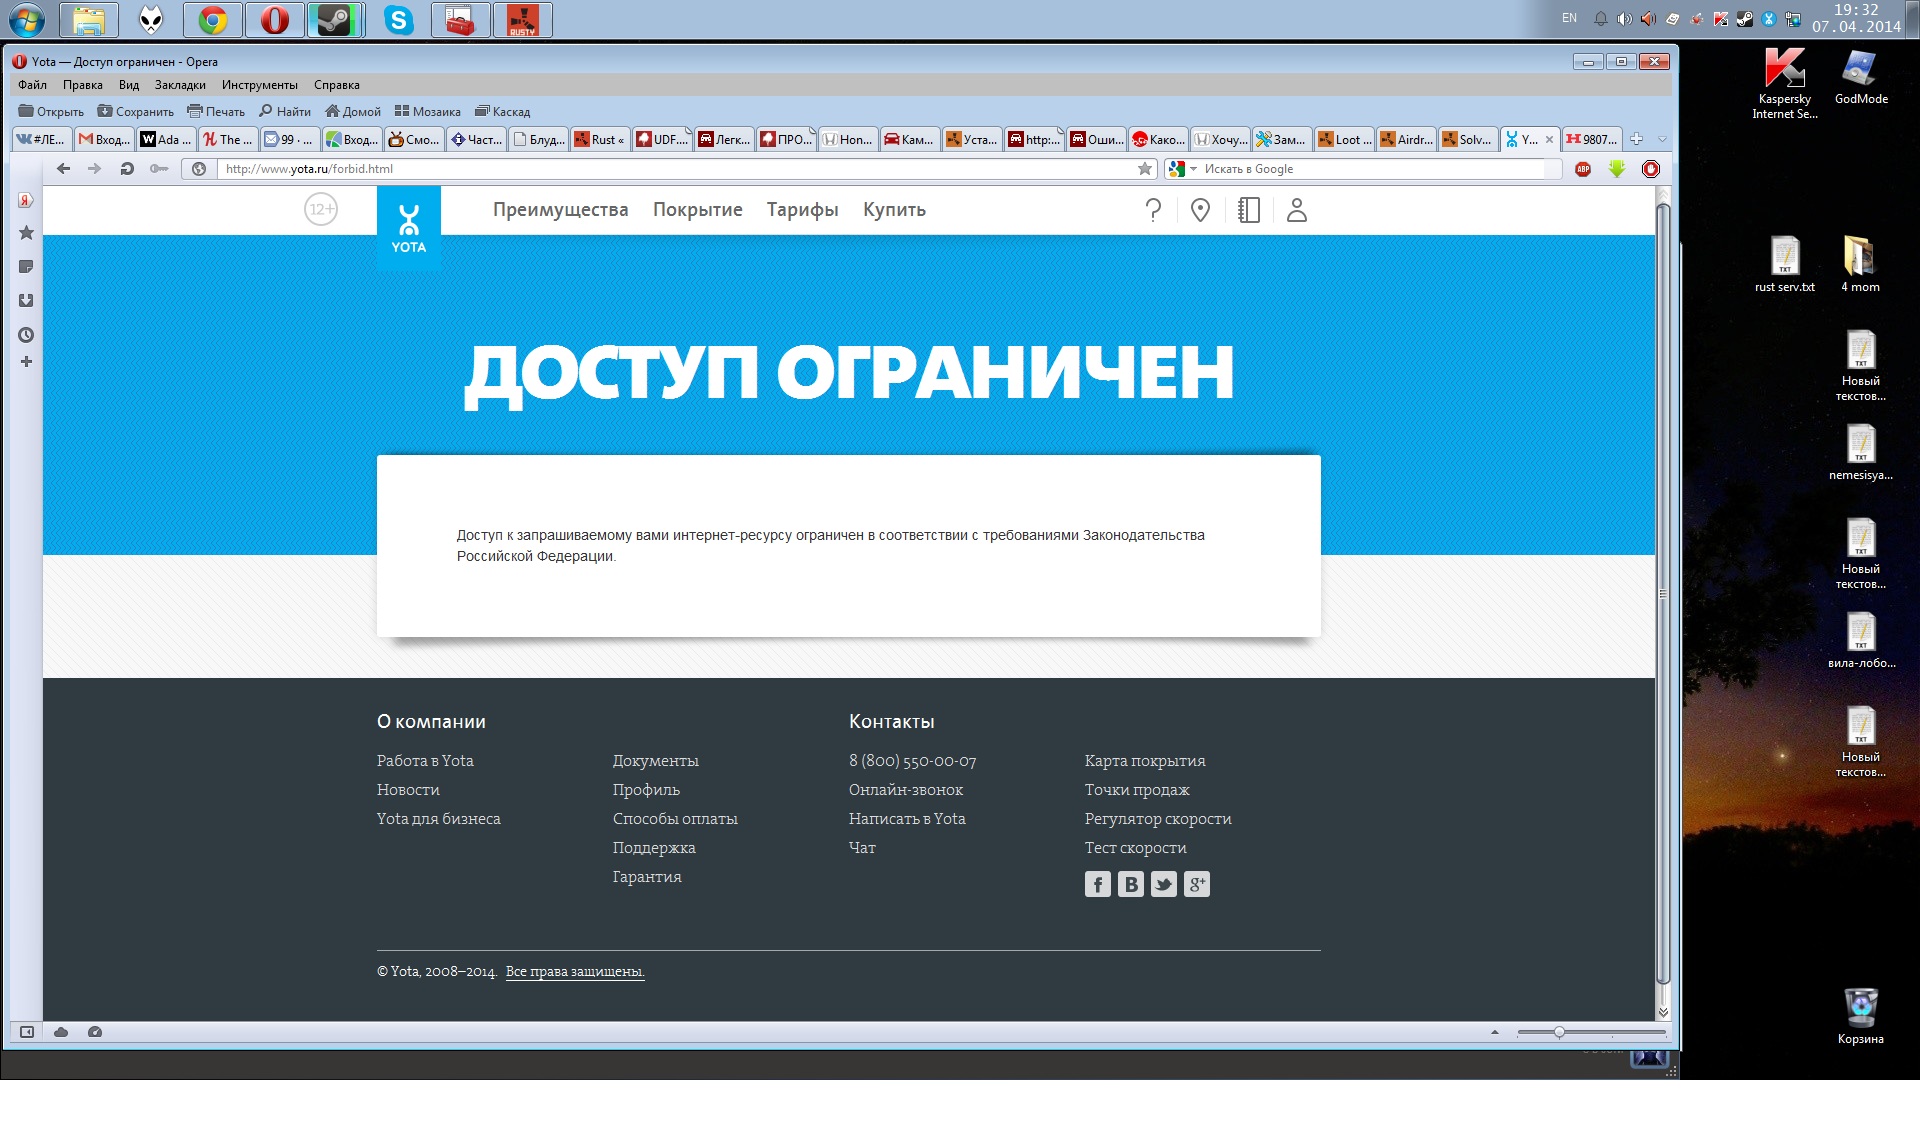This screenshot has height=1148, width=1920.
Task: Open the Купить navigation link
Action: [894, 210]
